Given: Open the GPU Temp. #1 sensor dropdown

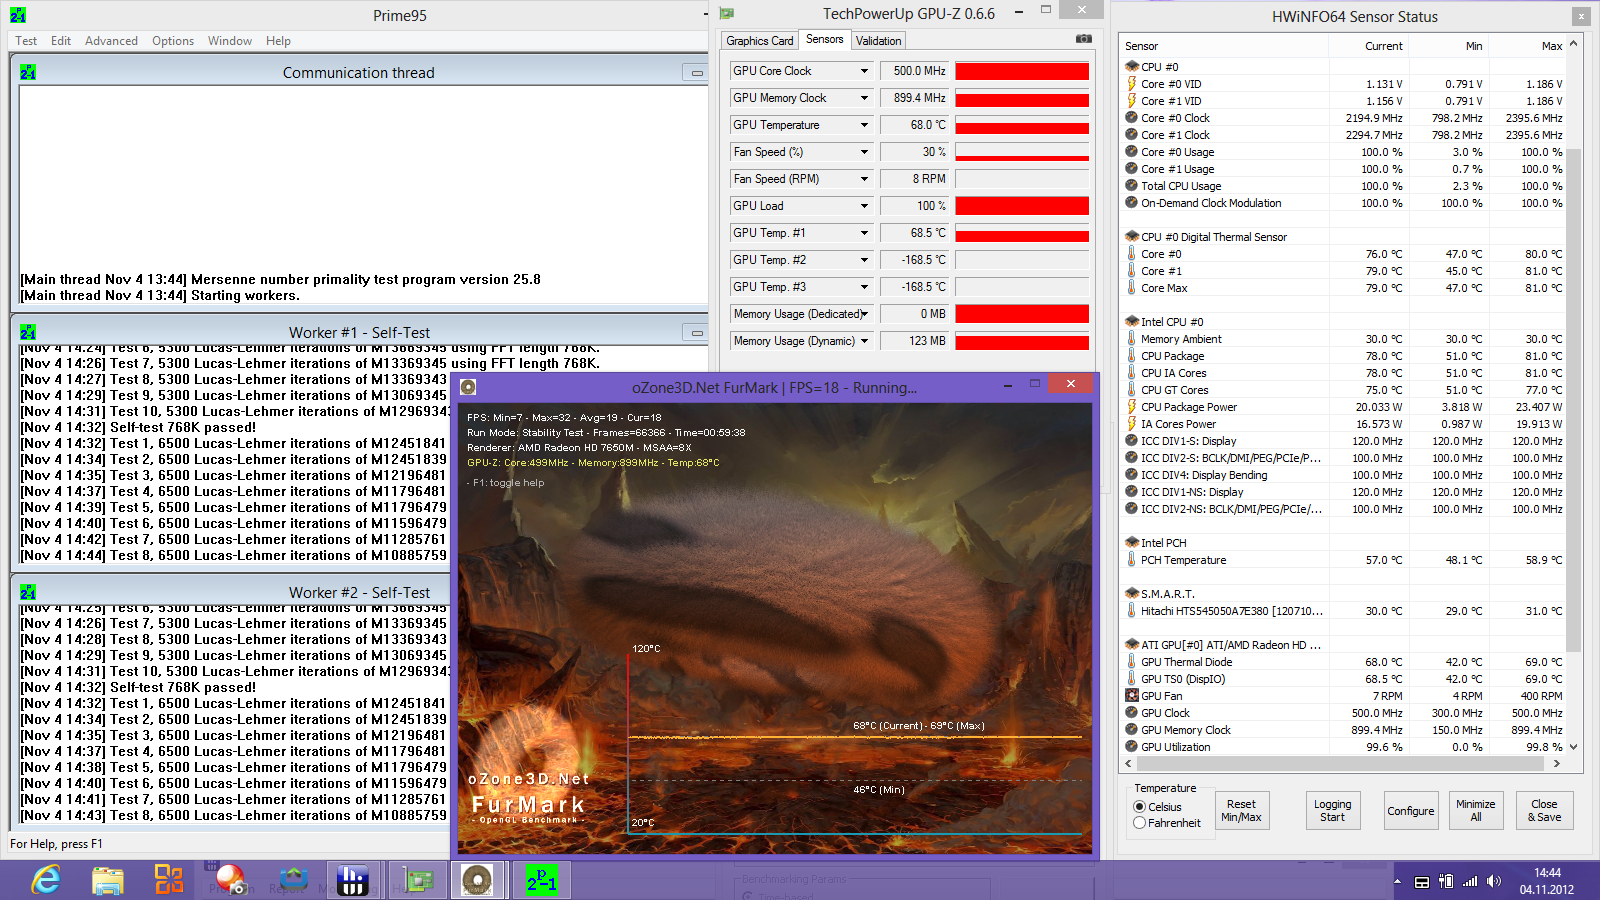Looking at the screenshot, I should [x=864, y=233].
